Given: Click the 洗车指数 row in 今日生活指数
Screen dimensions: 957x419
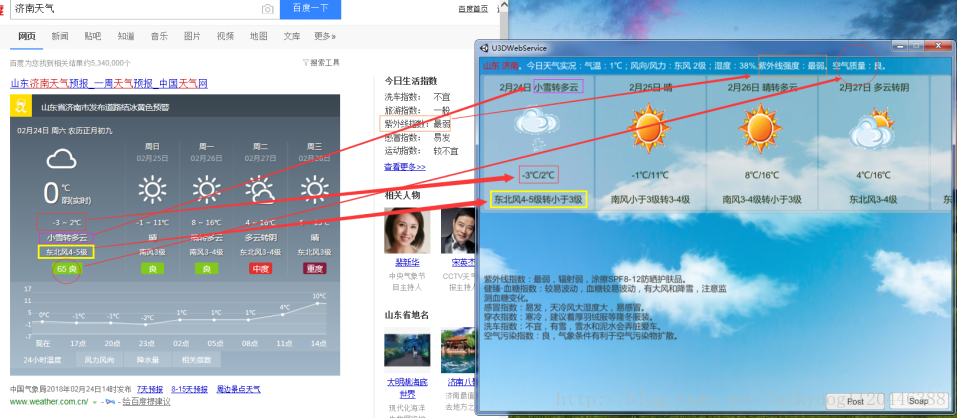Looking at the screenshot, I should pos(417,96).
